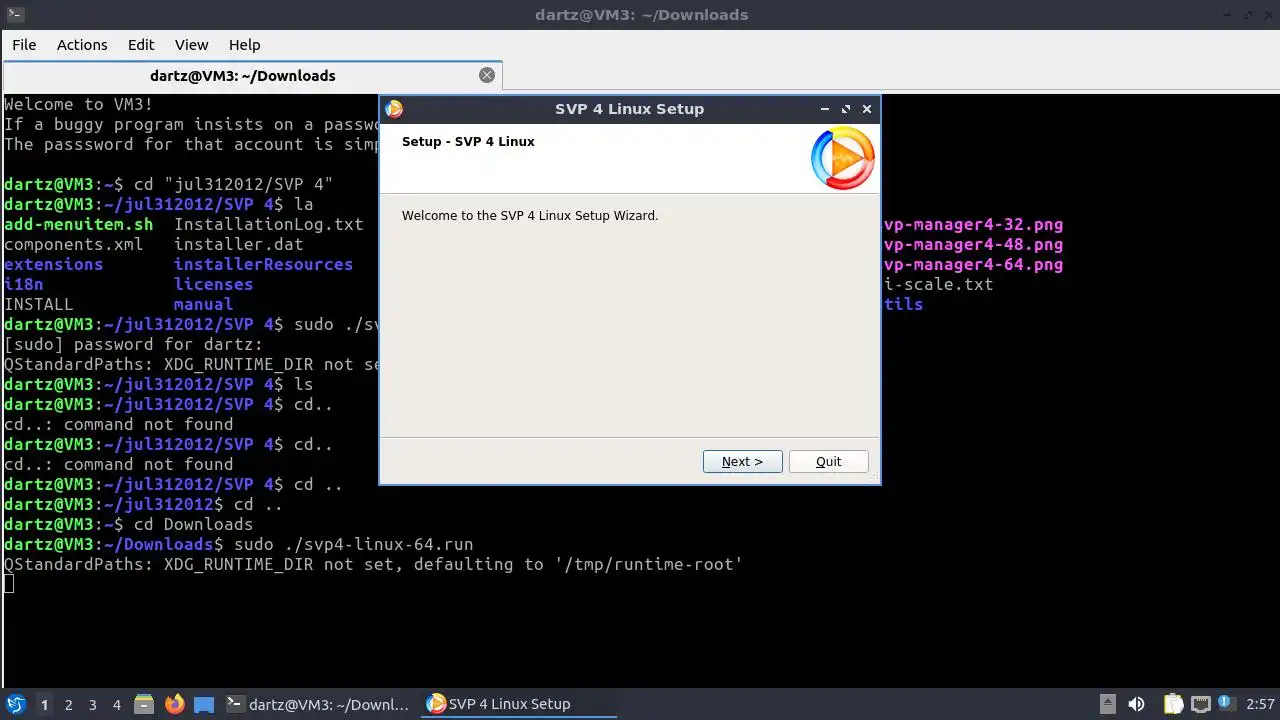Open the terminal Actions menu
Screen dimensions: 1280x720
(x=82, y=45)
